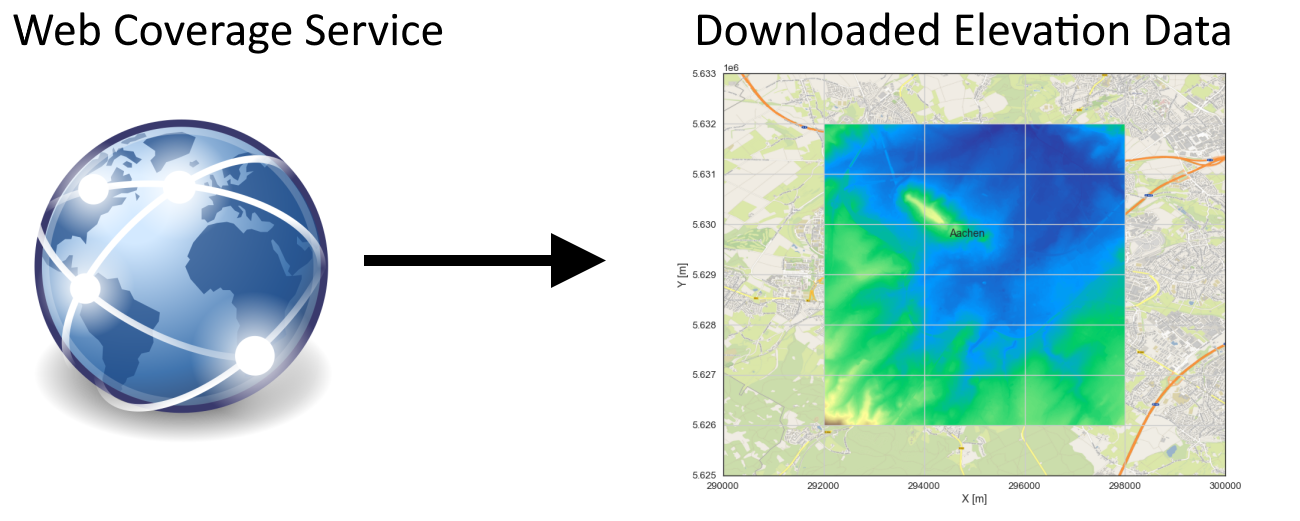Select the "Web Coverage Service" heading

click(228, 31)
